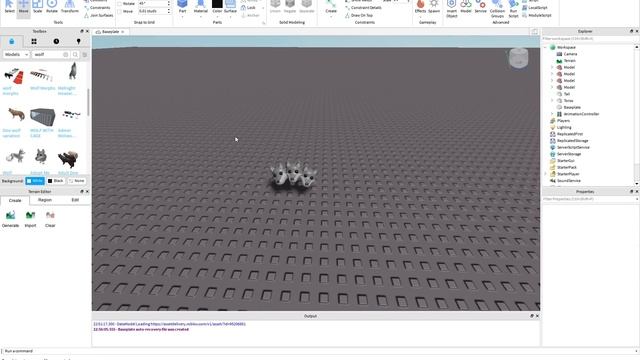Open the Edit tab in Terrain Editor
The width and height of the screenshot is (640, 360).
pos(75,200)
